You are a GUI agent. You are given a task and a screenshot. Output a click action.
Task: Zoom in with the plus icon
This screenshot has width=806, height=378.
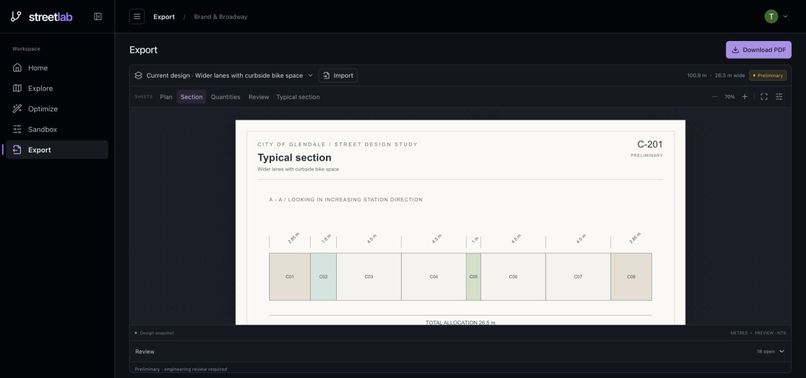744,97
